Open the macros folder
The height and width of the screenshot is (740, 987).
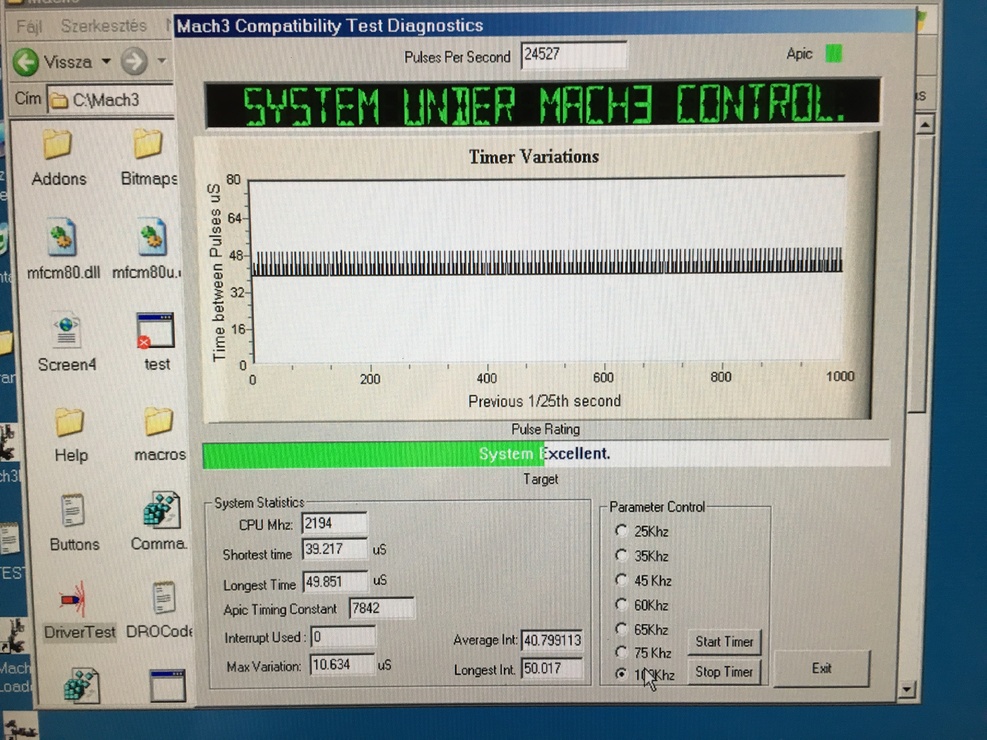coord(158,424)
